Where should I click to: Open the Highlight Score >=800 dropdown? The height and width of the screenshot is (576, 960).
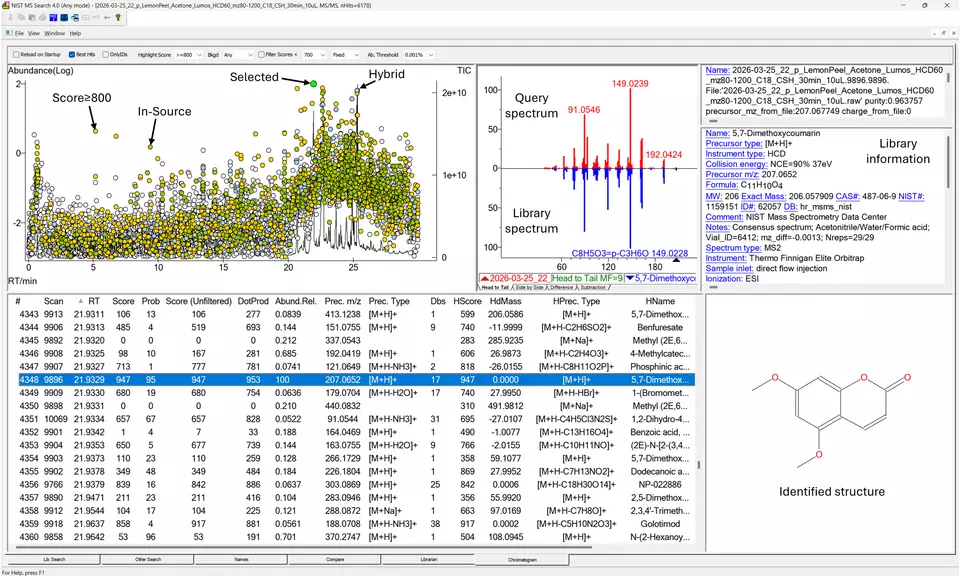[x=189, y=54]
